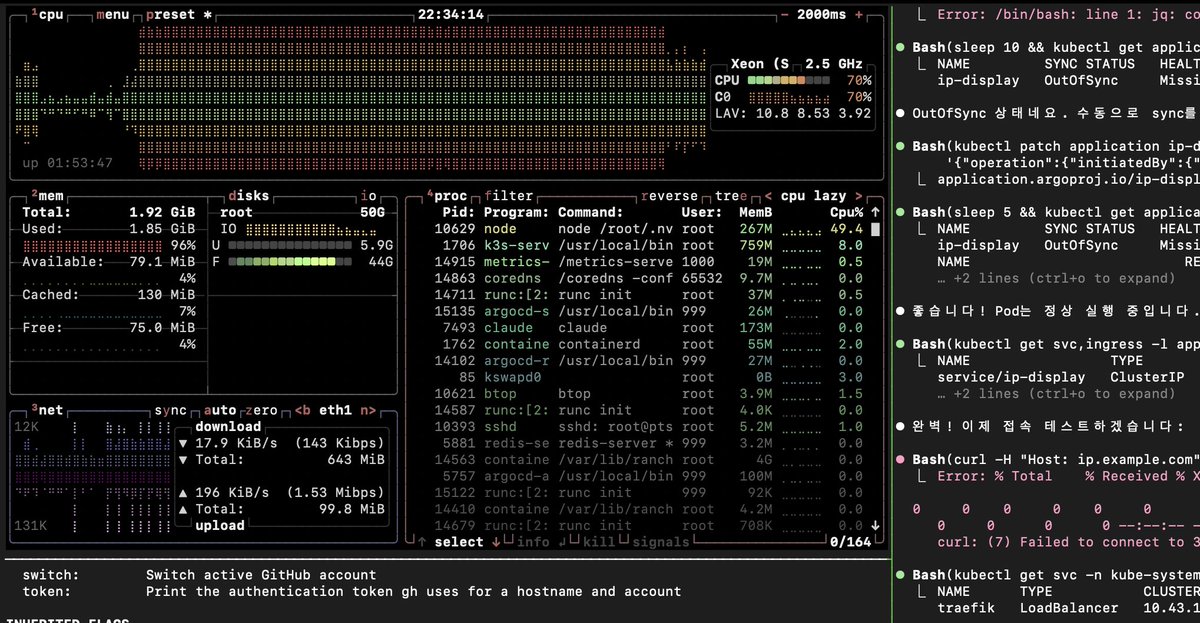This screenshot has height=623, width=1200.
Task: Click the root disk used (U) bar
Action: coord(290,245)
